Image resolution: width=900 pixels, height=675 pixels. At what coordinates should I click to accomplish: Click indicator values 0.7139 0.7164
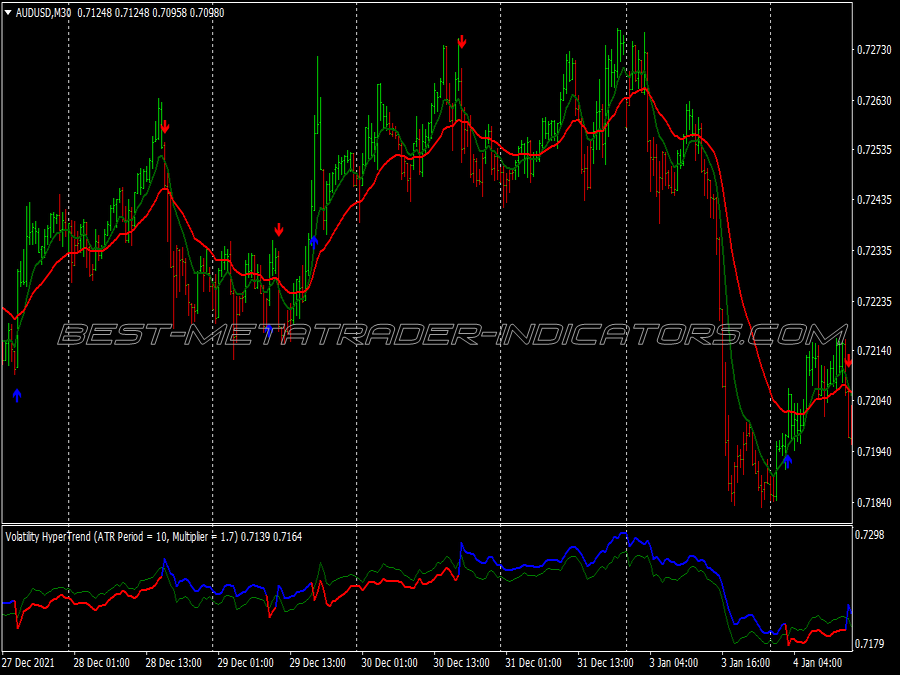271,537
